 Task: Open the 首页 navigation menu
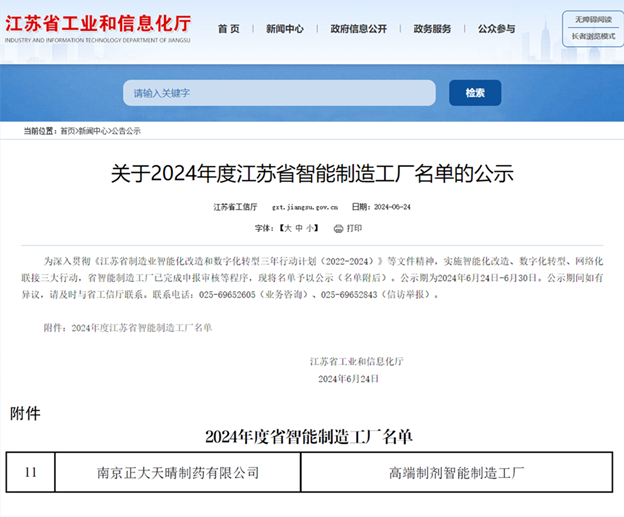click(x=228, y=29)
